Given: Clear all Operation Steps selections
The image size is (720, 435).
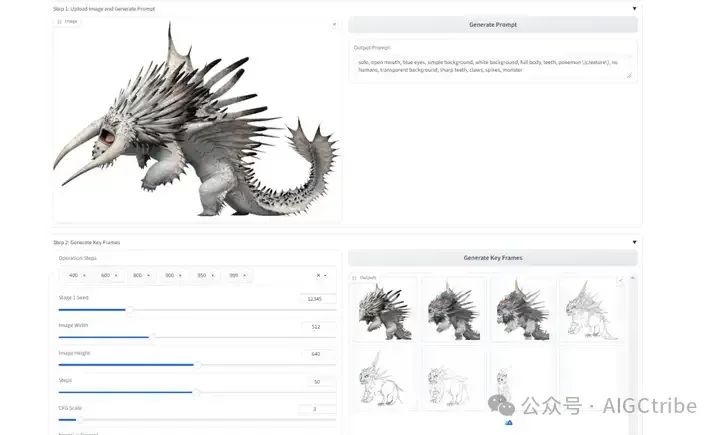Looking at the screenshot, I should tap(318, 276).
